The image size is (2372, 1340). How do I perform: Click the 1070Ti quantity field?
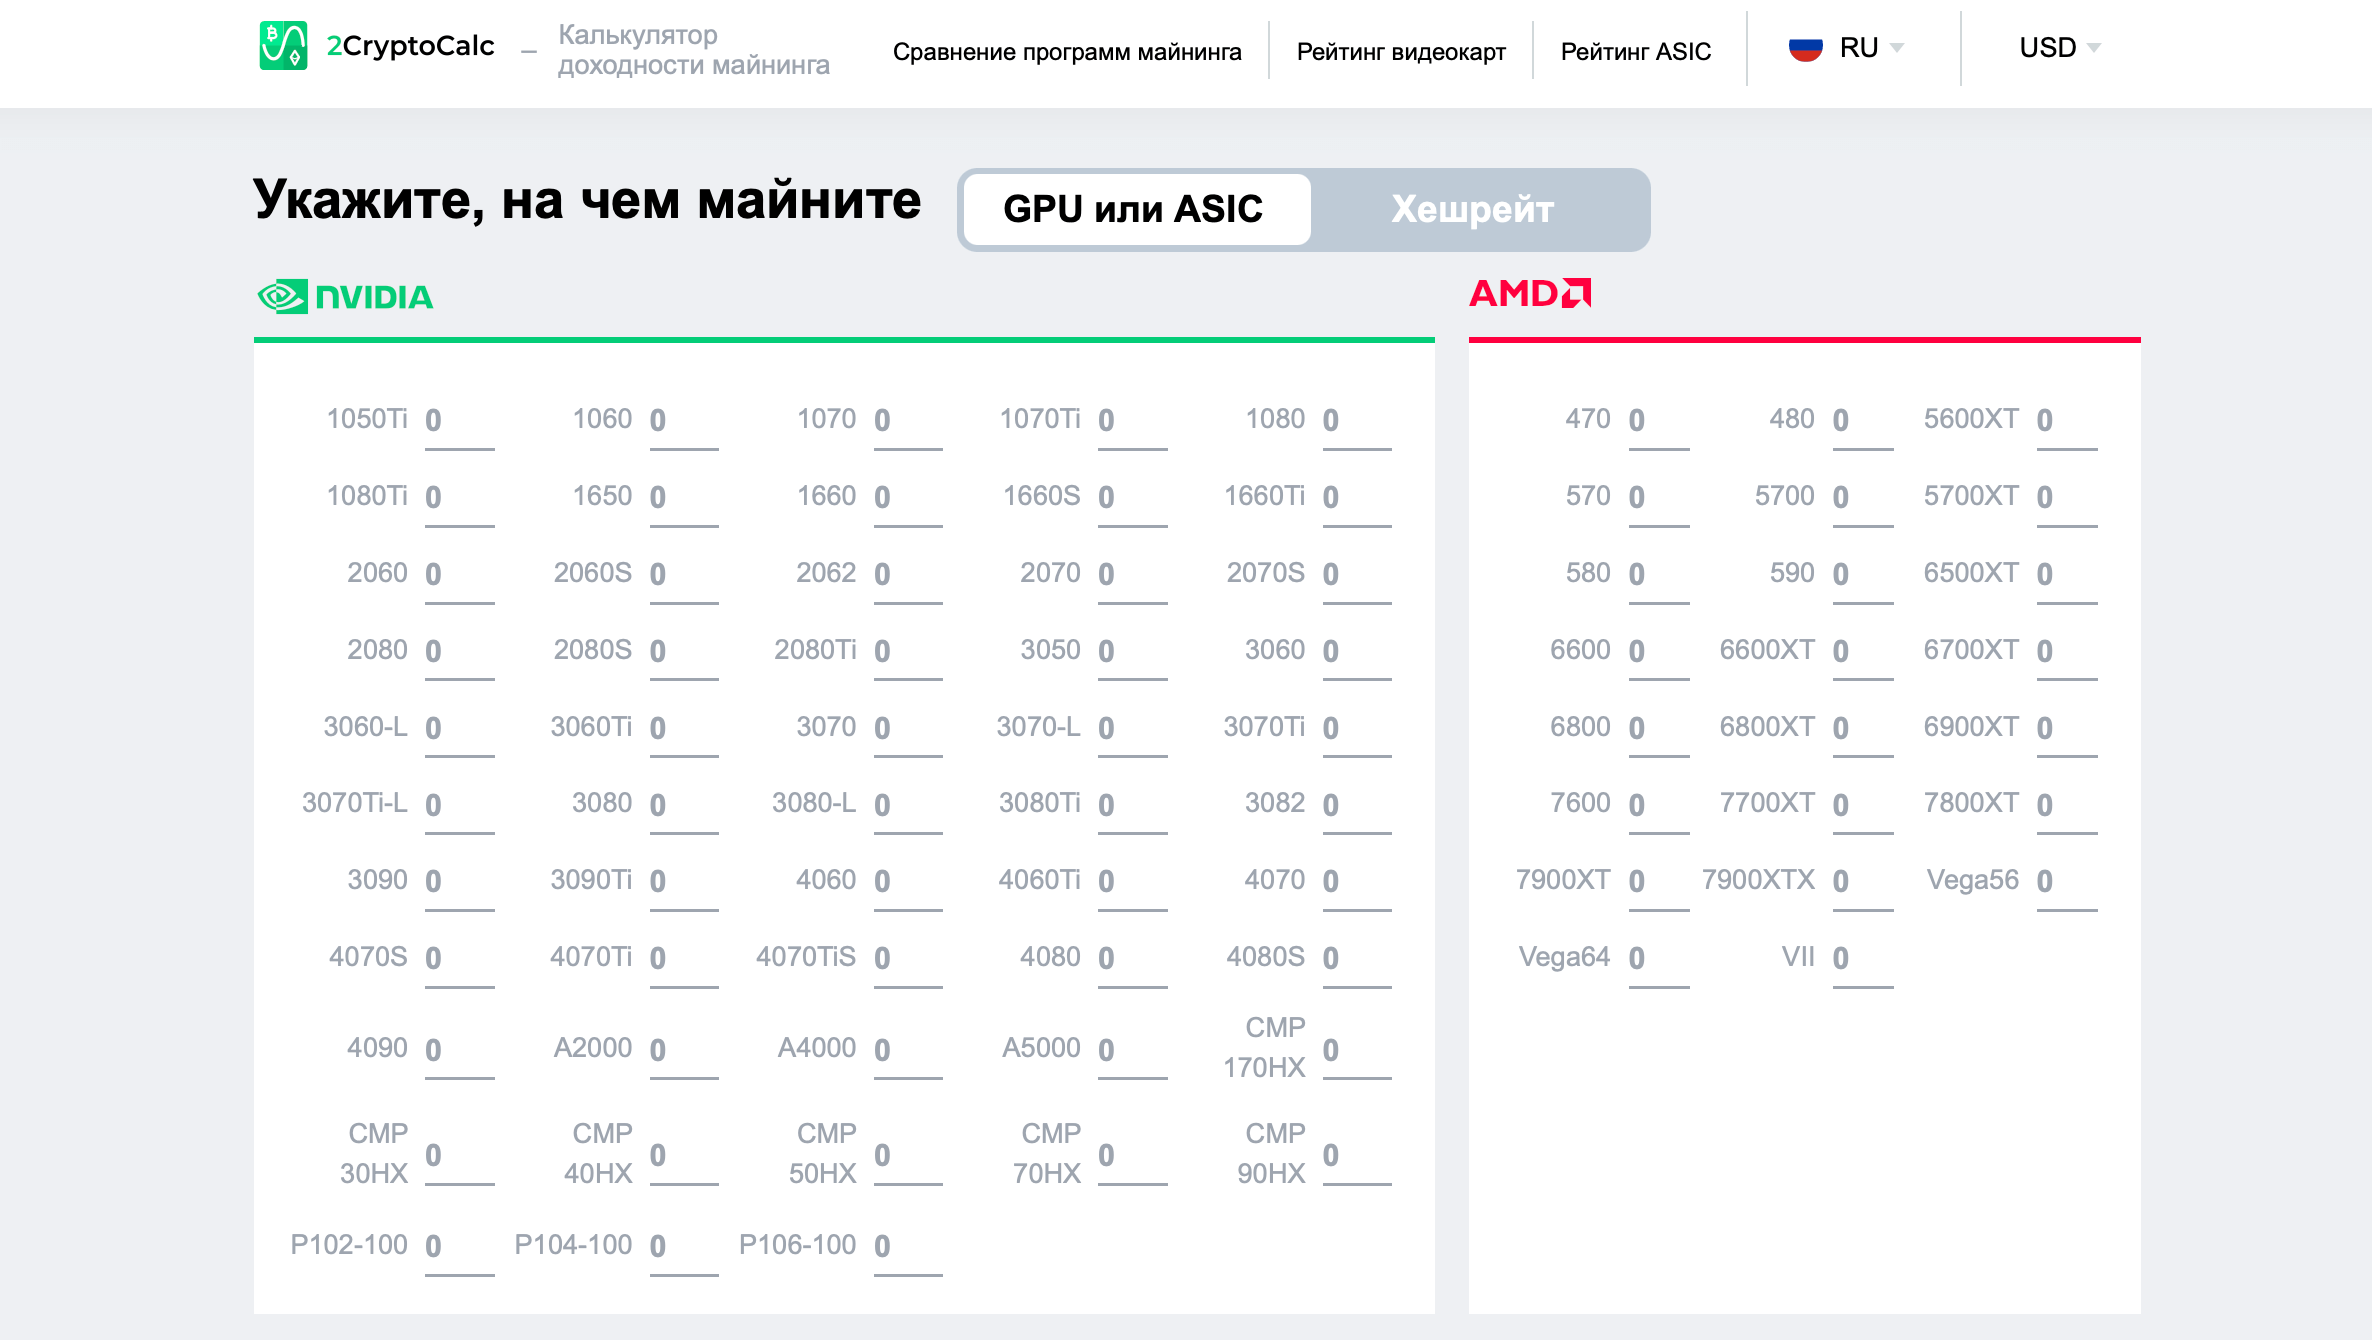tap(1133, 421)
